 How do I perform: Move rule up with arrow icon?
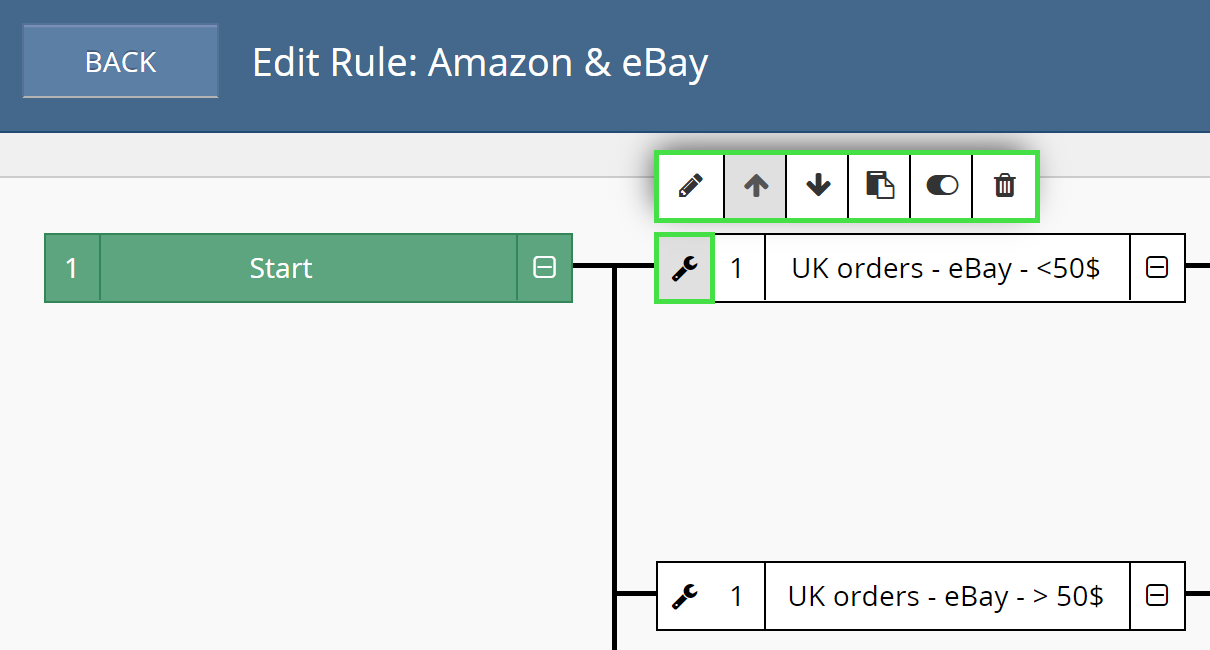click(756, 186)
